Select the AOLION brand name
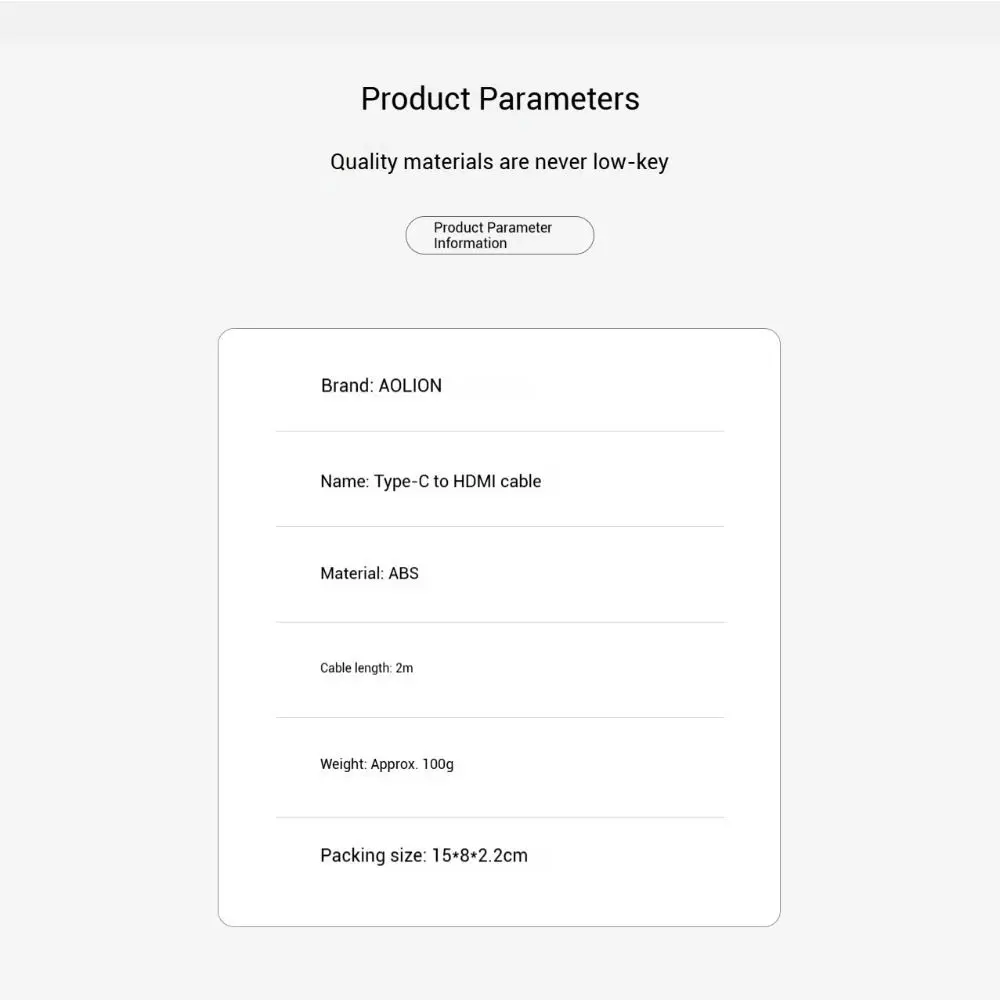This screenshot has width=1000, height=1000. click(x=410, y=386)
